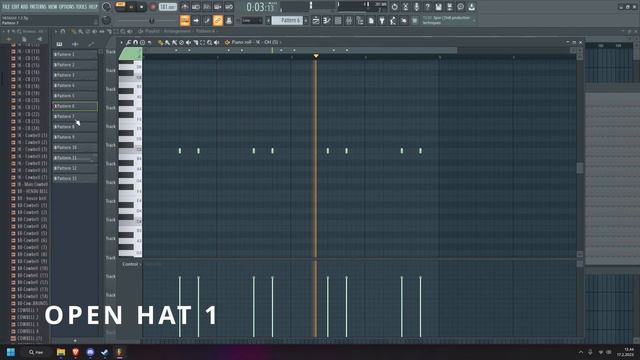This screenshot has height=360, width=640.
Task: Adjust the master pitch knob
Action: 106,20
